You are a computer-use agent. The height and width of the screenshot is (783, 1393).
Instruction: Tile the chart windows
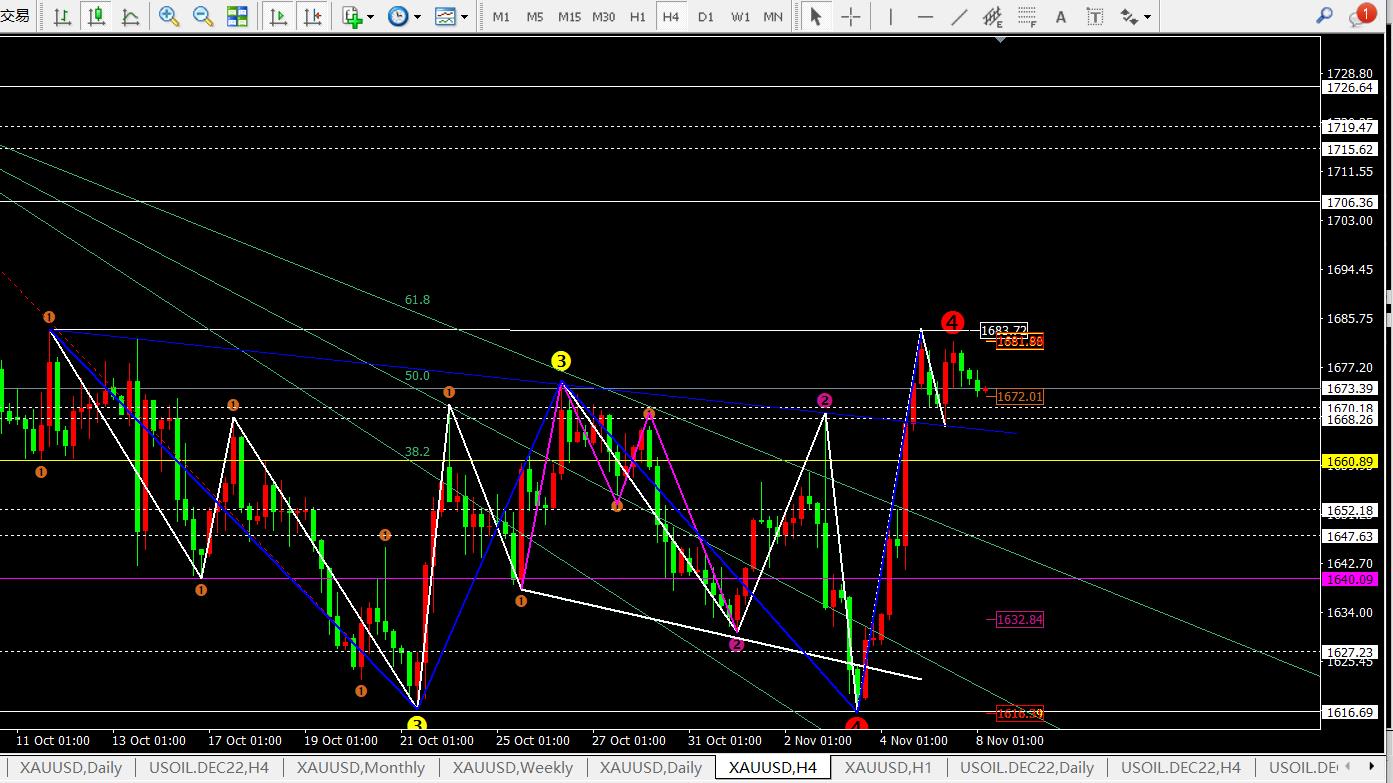237,17
